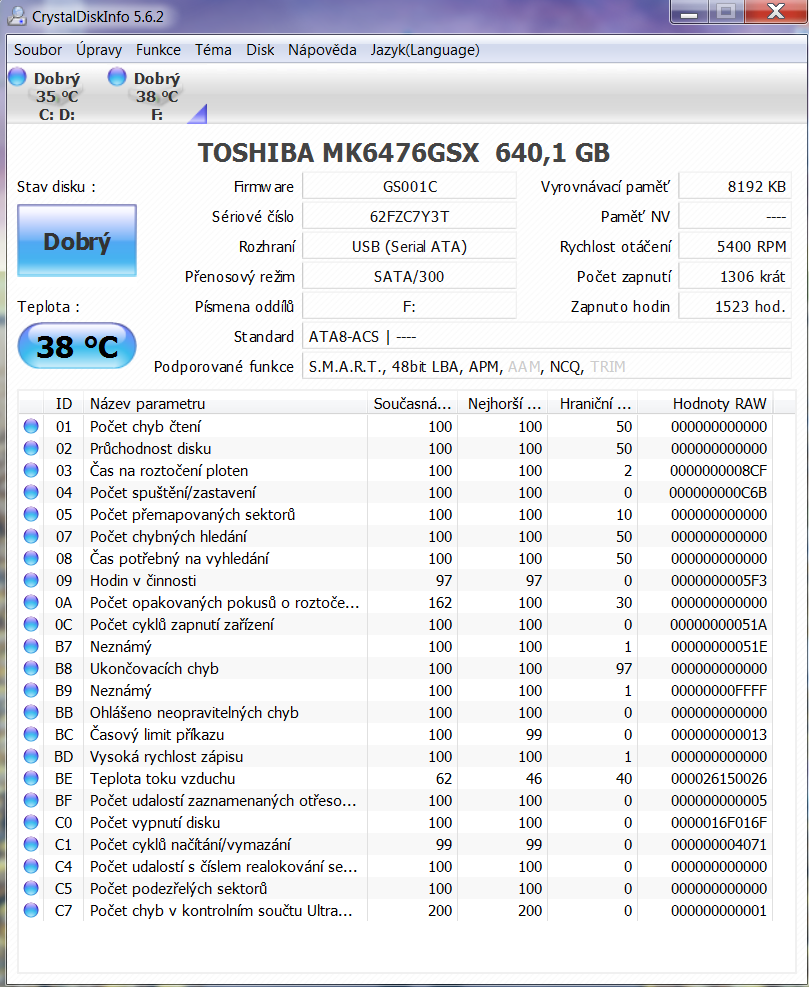Click the Nejhorší column header
The width and height of the screenshot is (809, 987).
point(502,403)
